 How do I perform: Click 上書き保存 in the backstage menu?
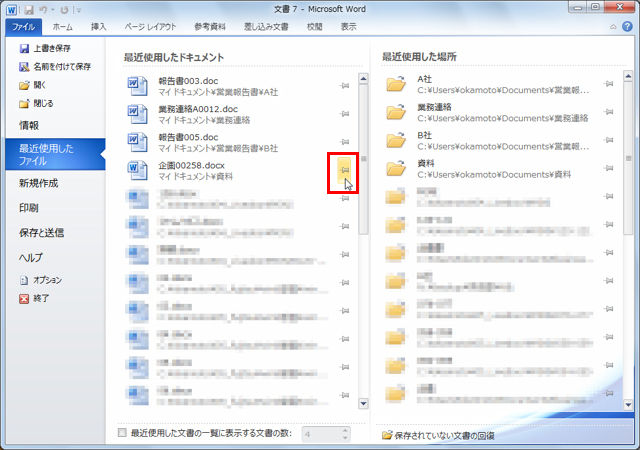tap(45, 49)
